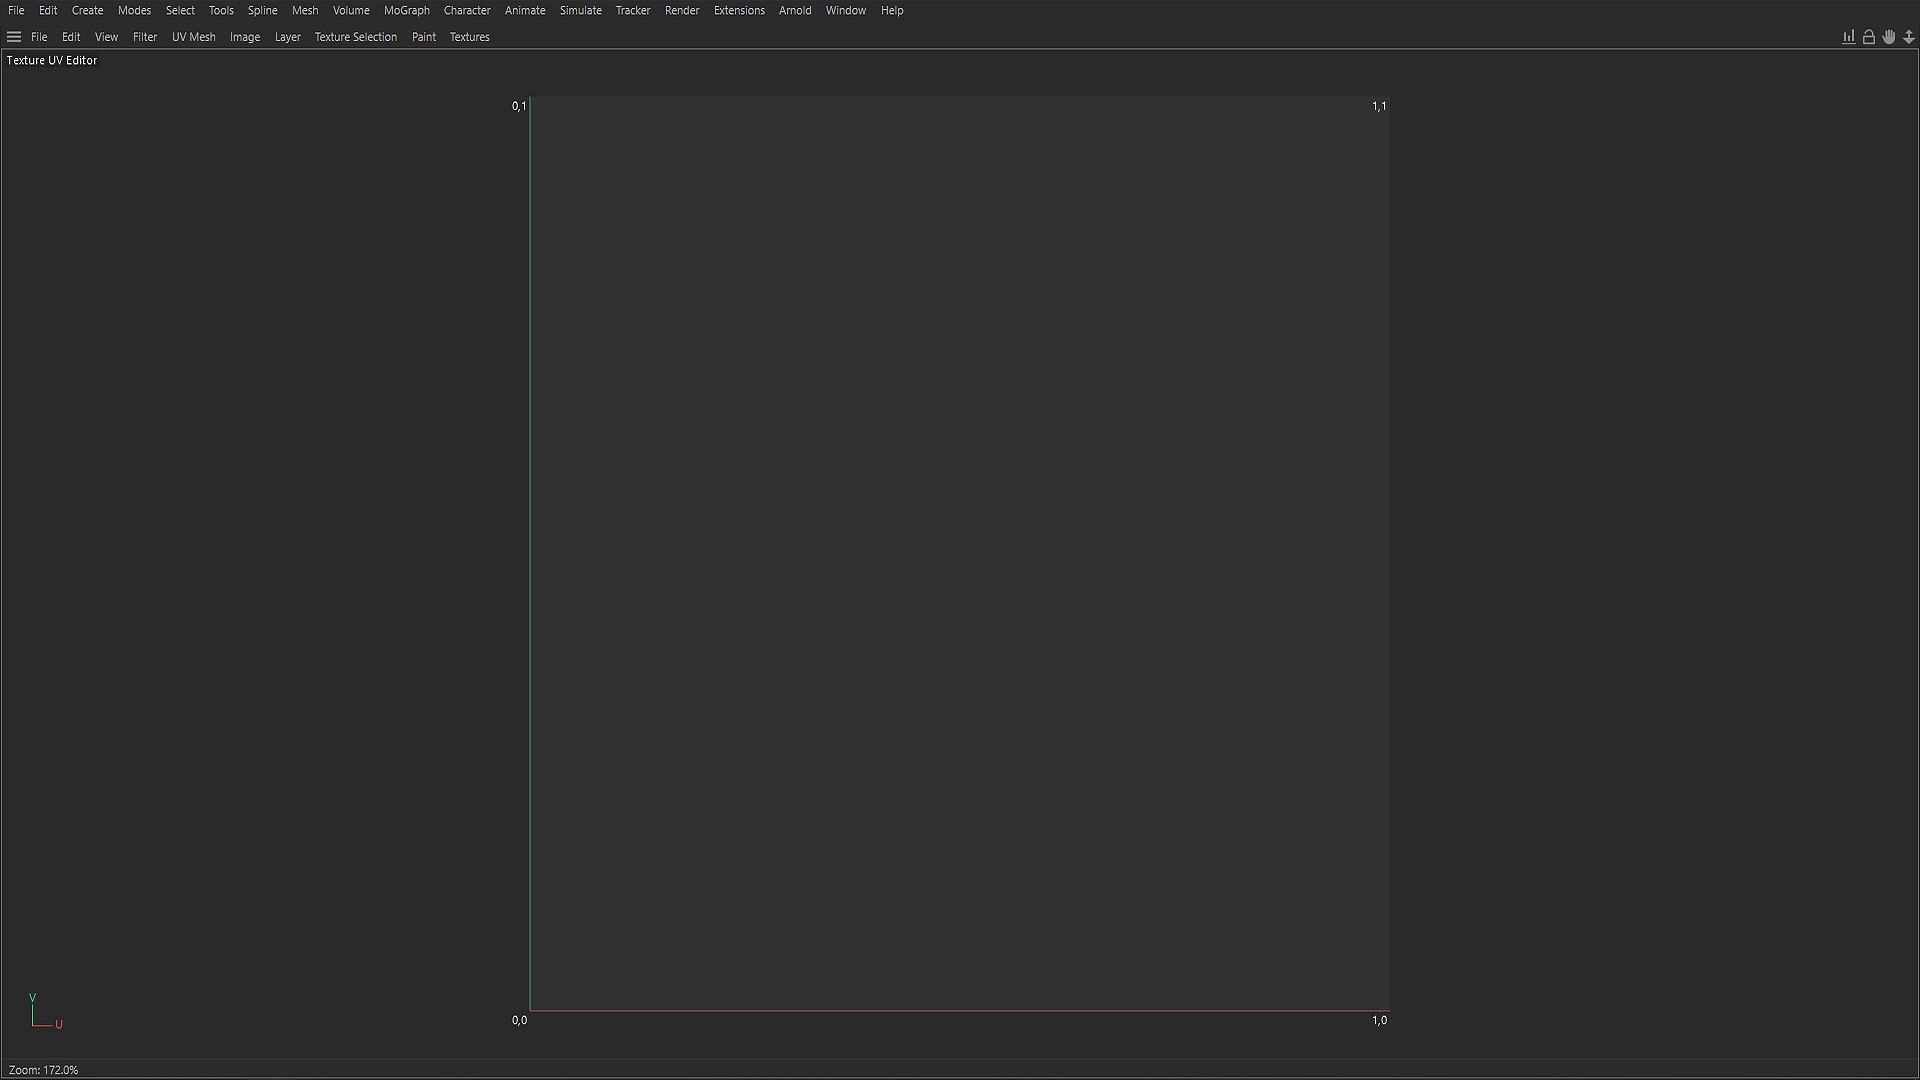Open the Render main menu
Screen dimensions: 1920x1080
point(681,10)
